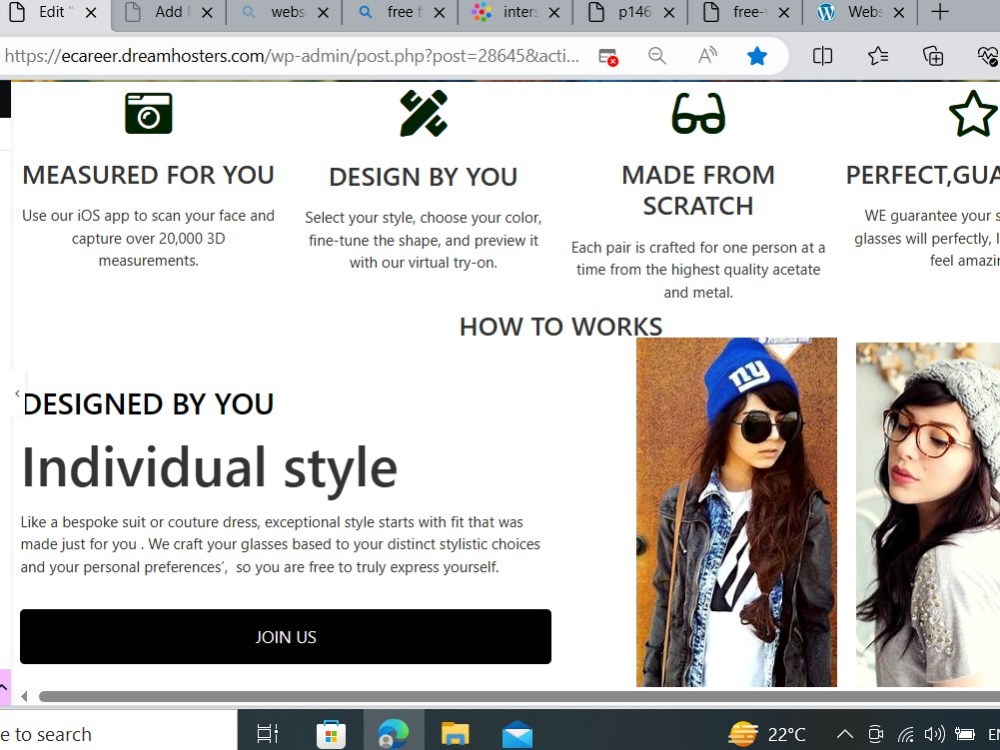Image resolution: width=1000 pixels, height=750 pixels.
Task: Open the Mail app on the taskbar
Action: 517,735
